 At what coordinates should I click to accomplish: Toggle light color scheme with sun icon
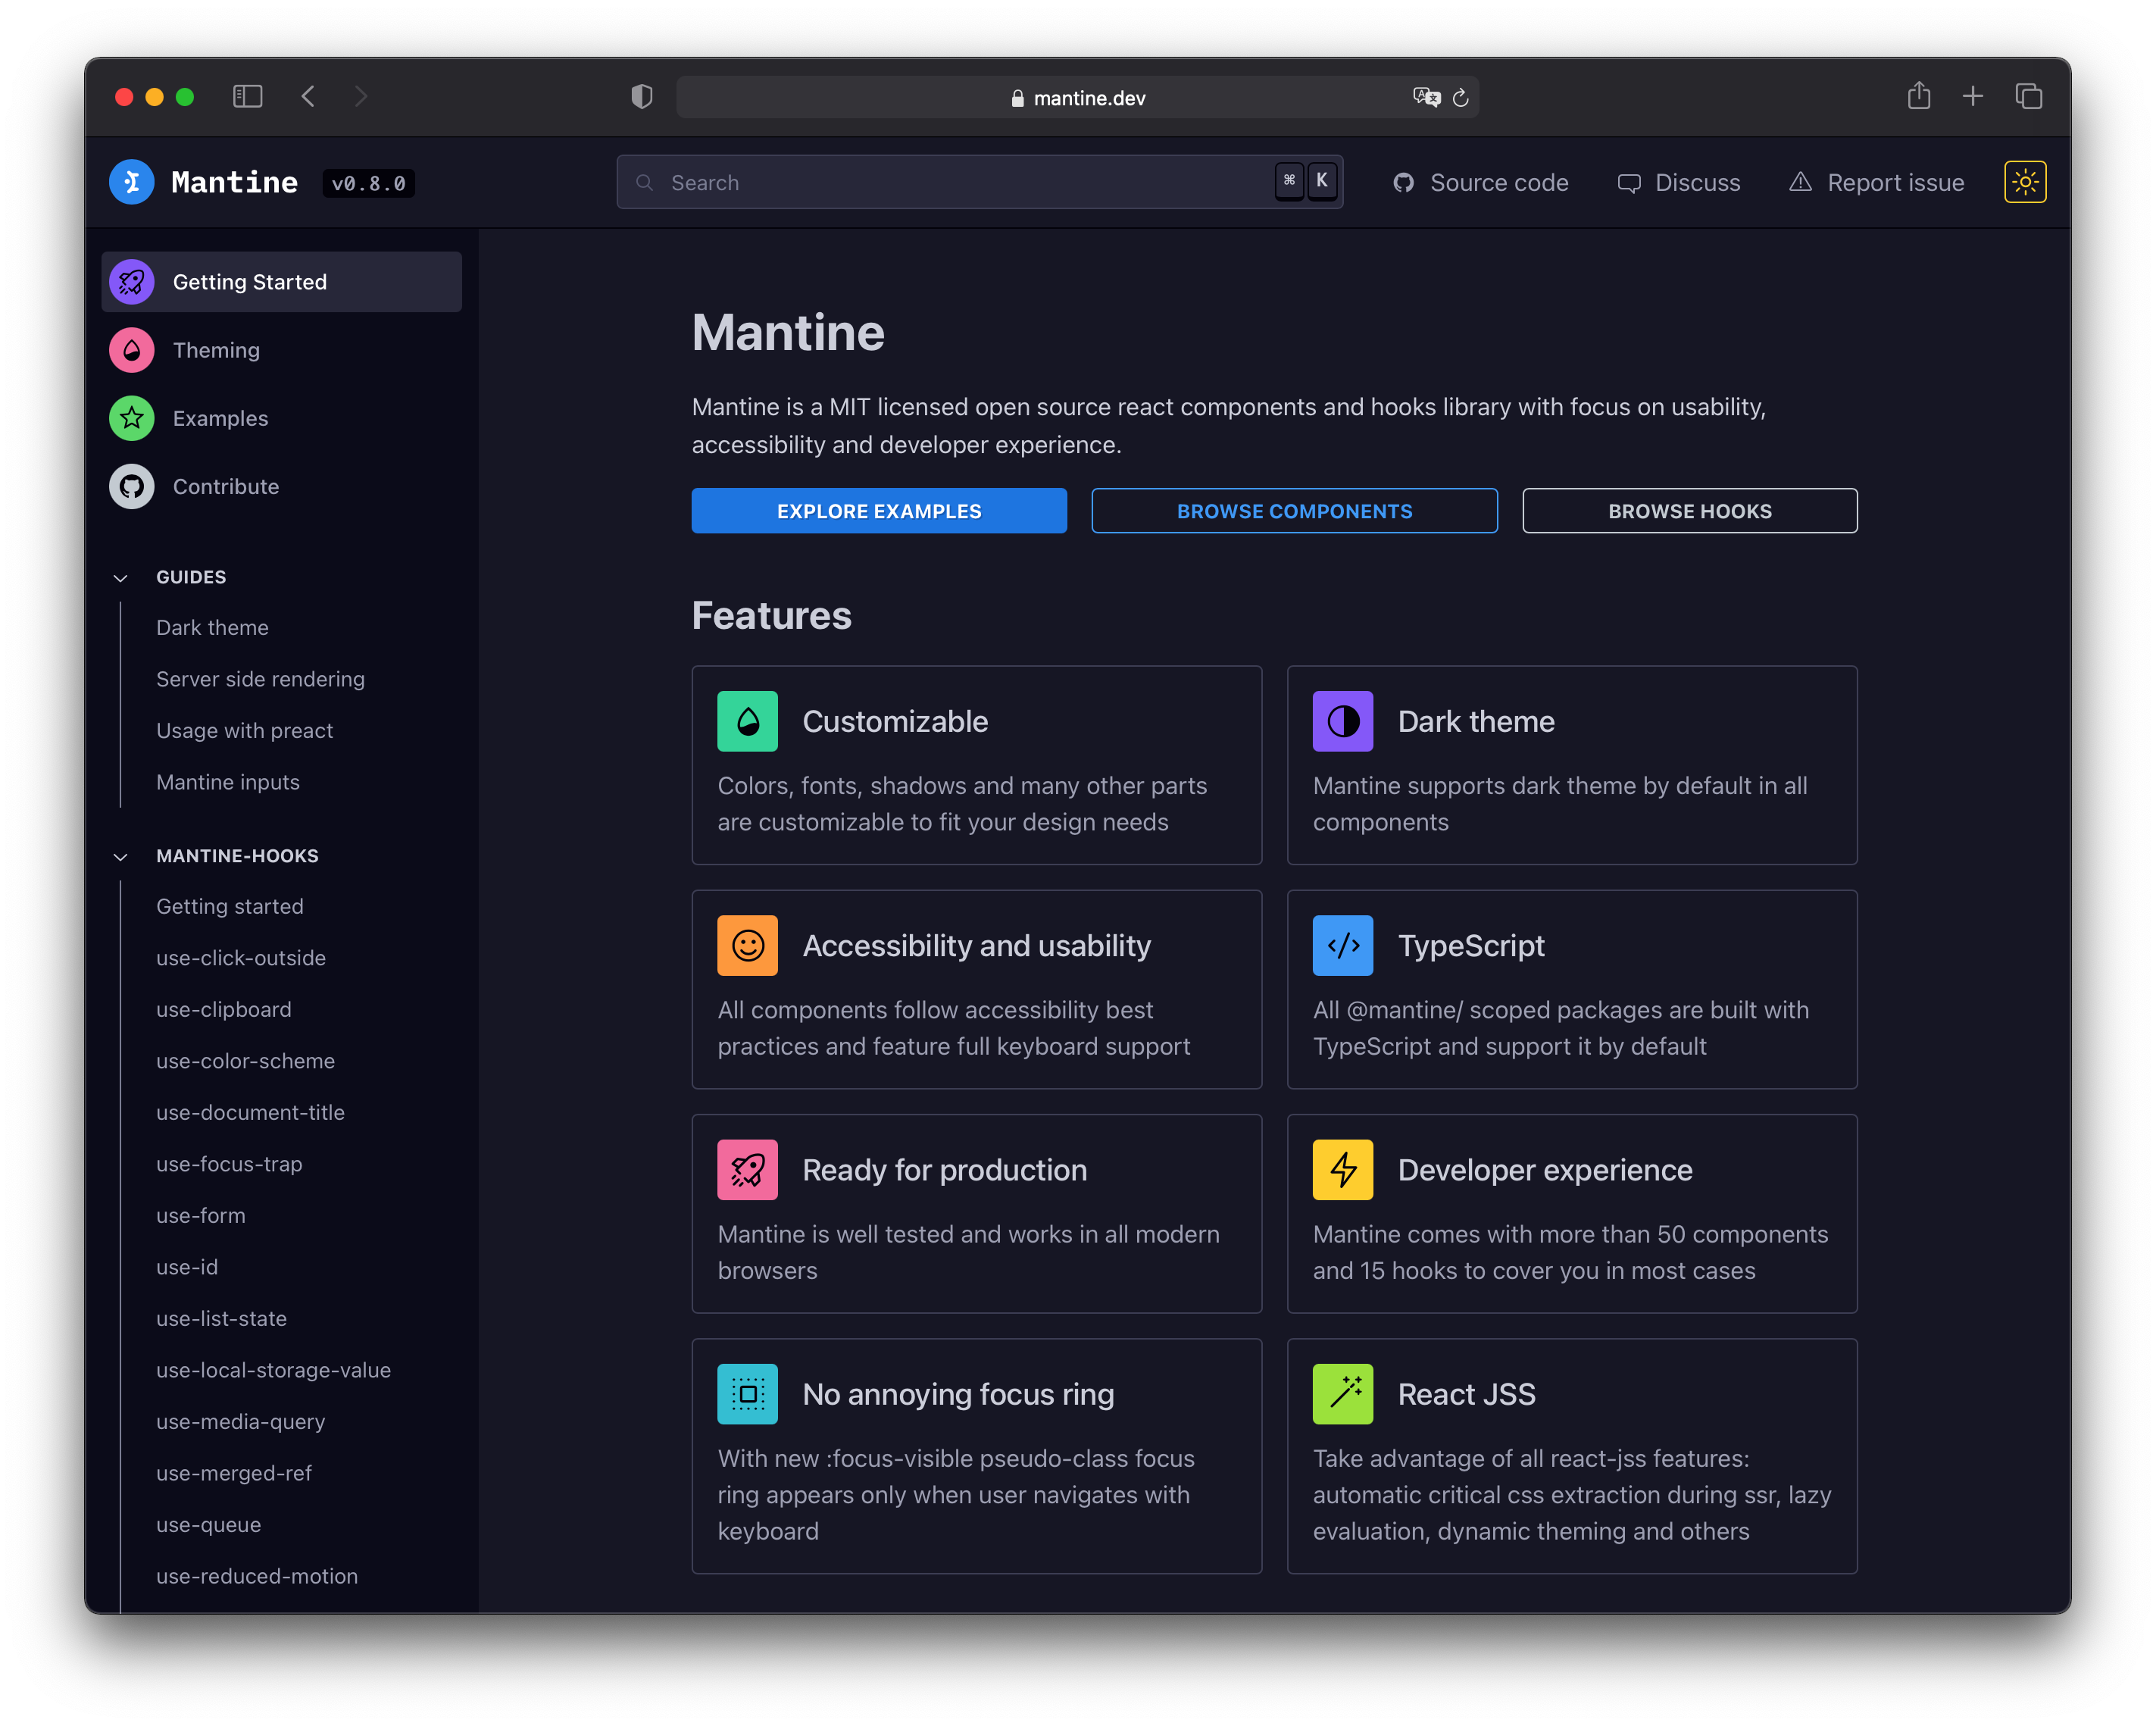(x=2024, y=182)
